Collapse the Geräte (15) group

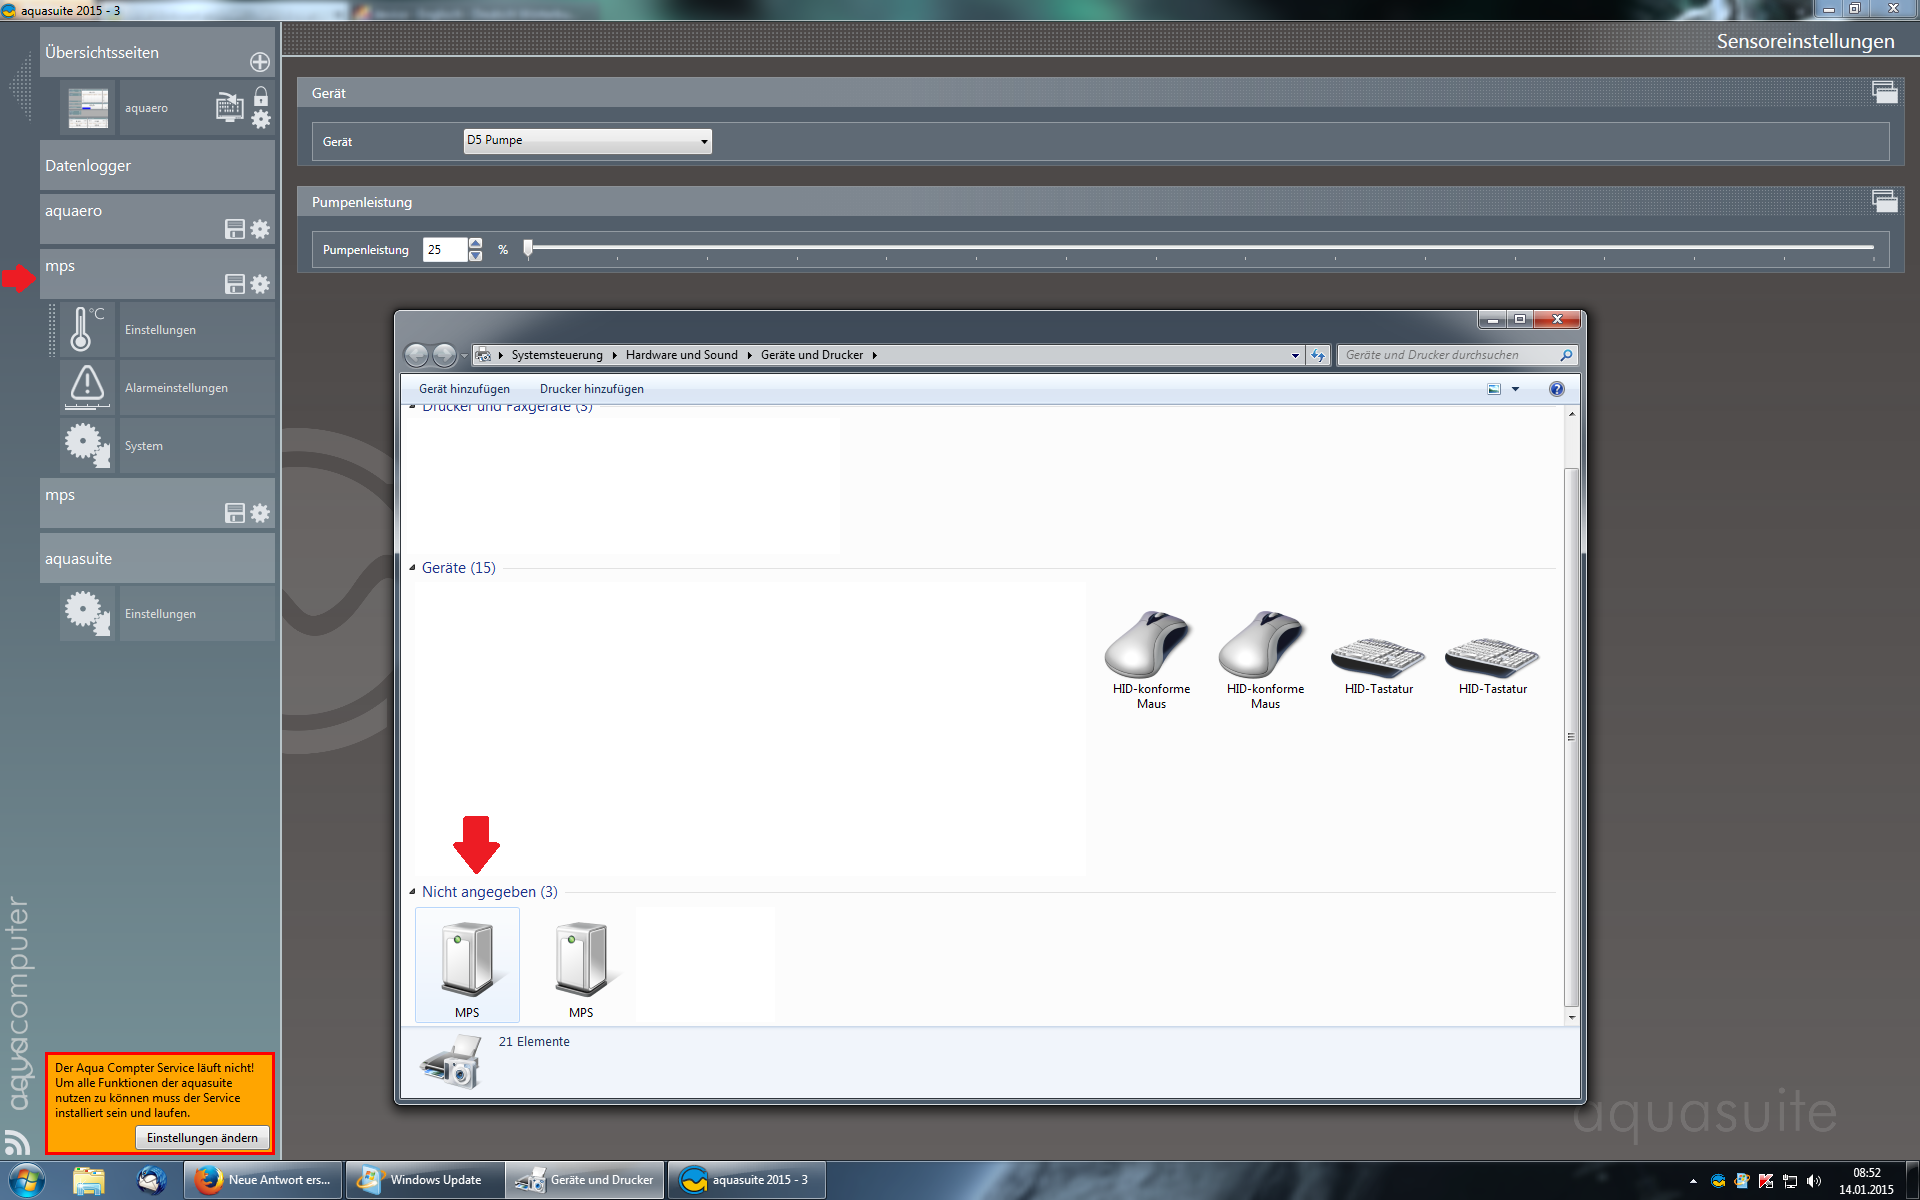[412, 568]
